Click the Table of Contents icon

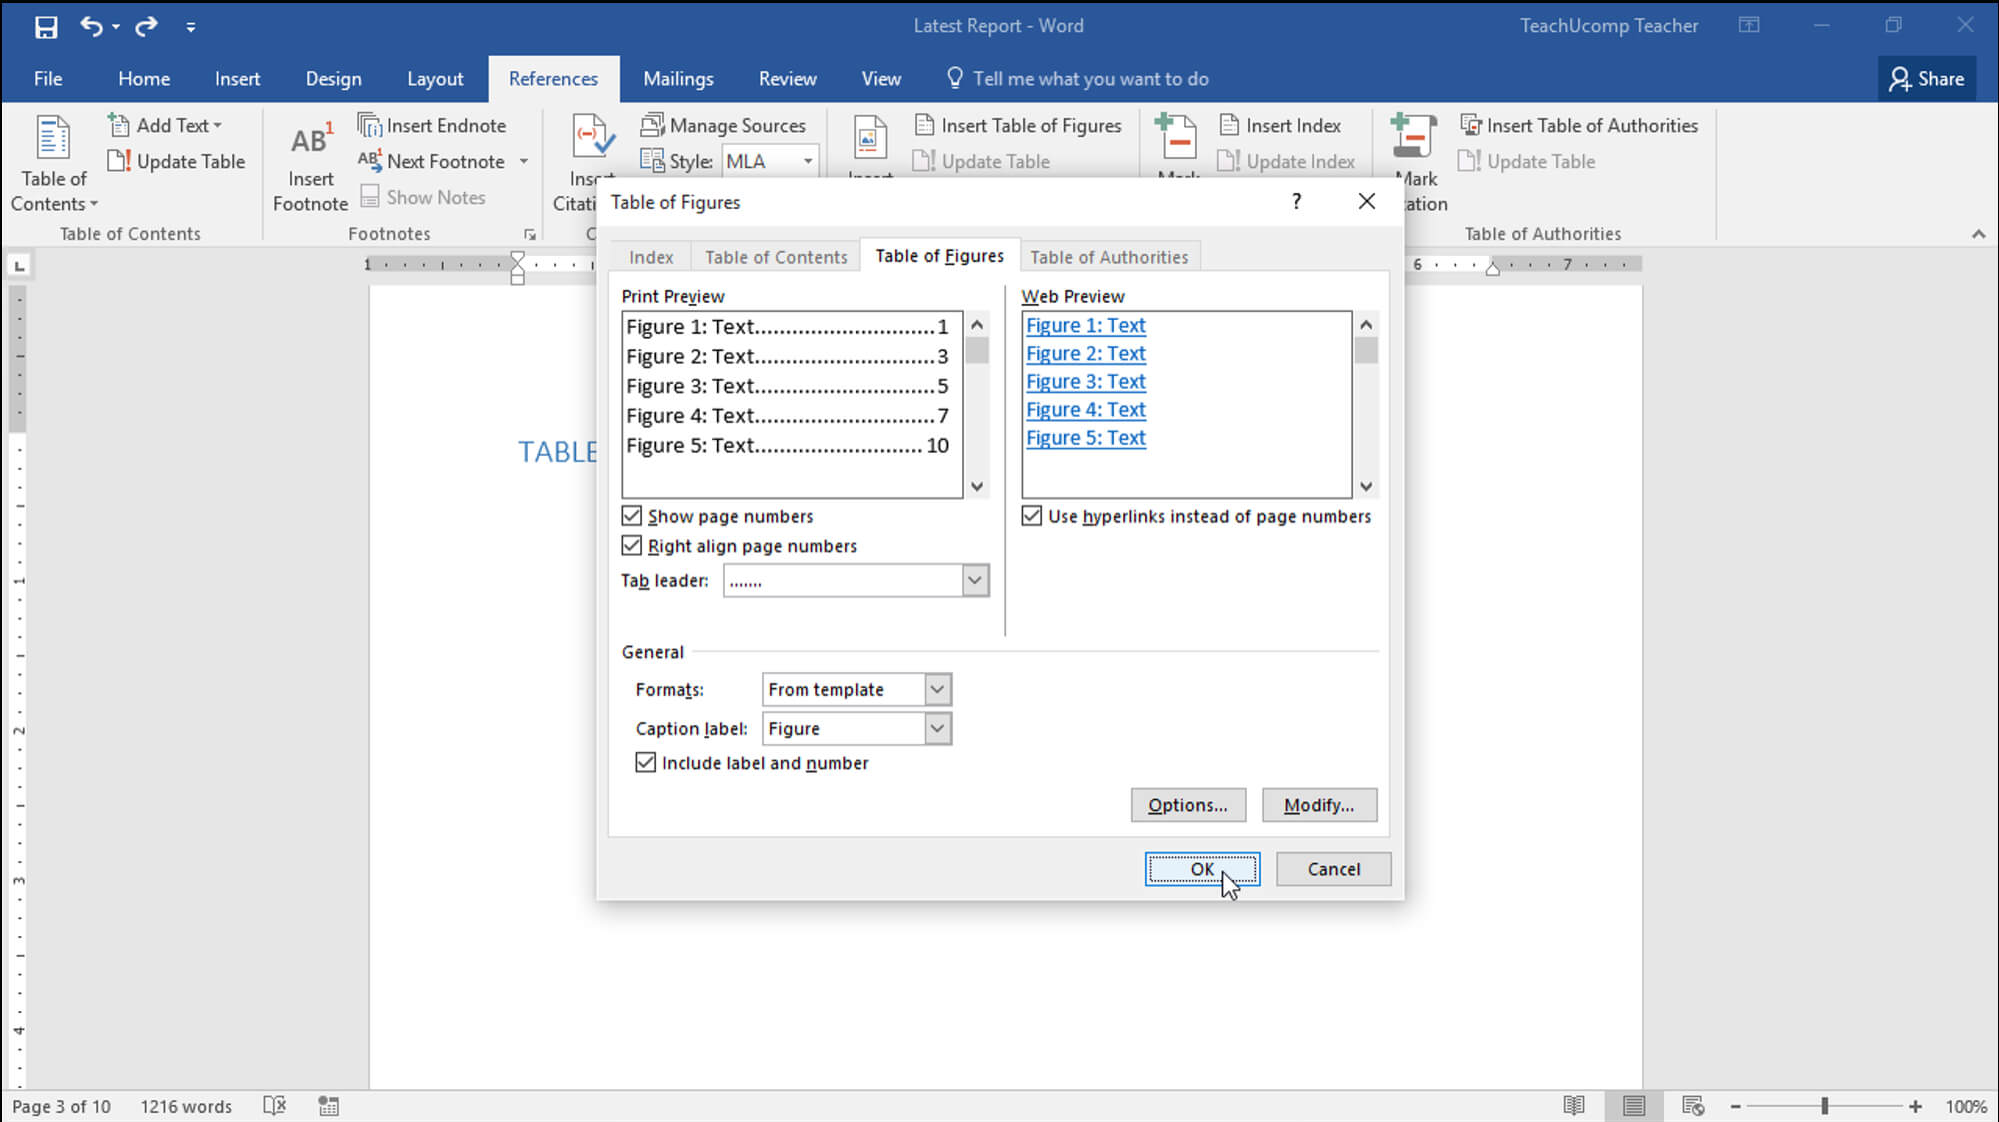[x=54, y=162]
